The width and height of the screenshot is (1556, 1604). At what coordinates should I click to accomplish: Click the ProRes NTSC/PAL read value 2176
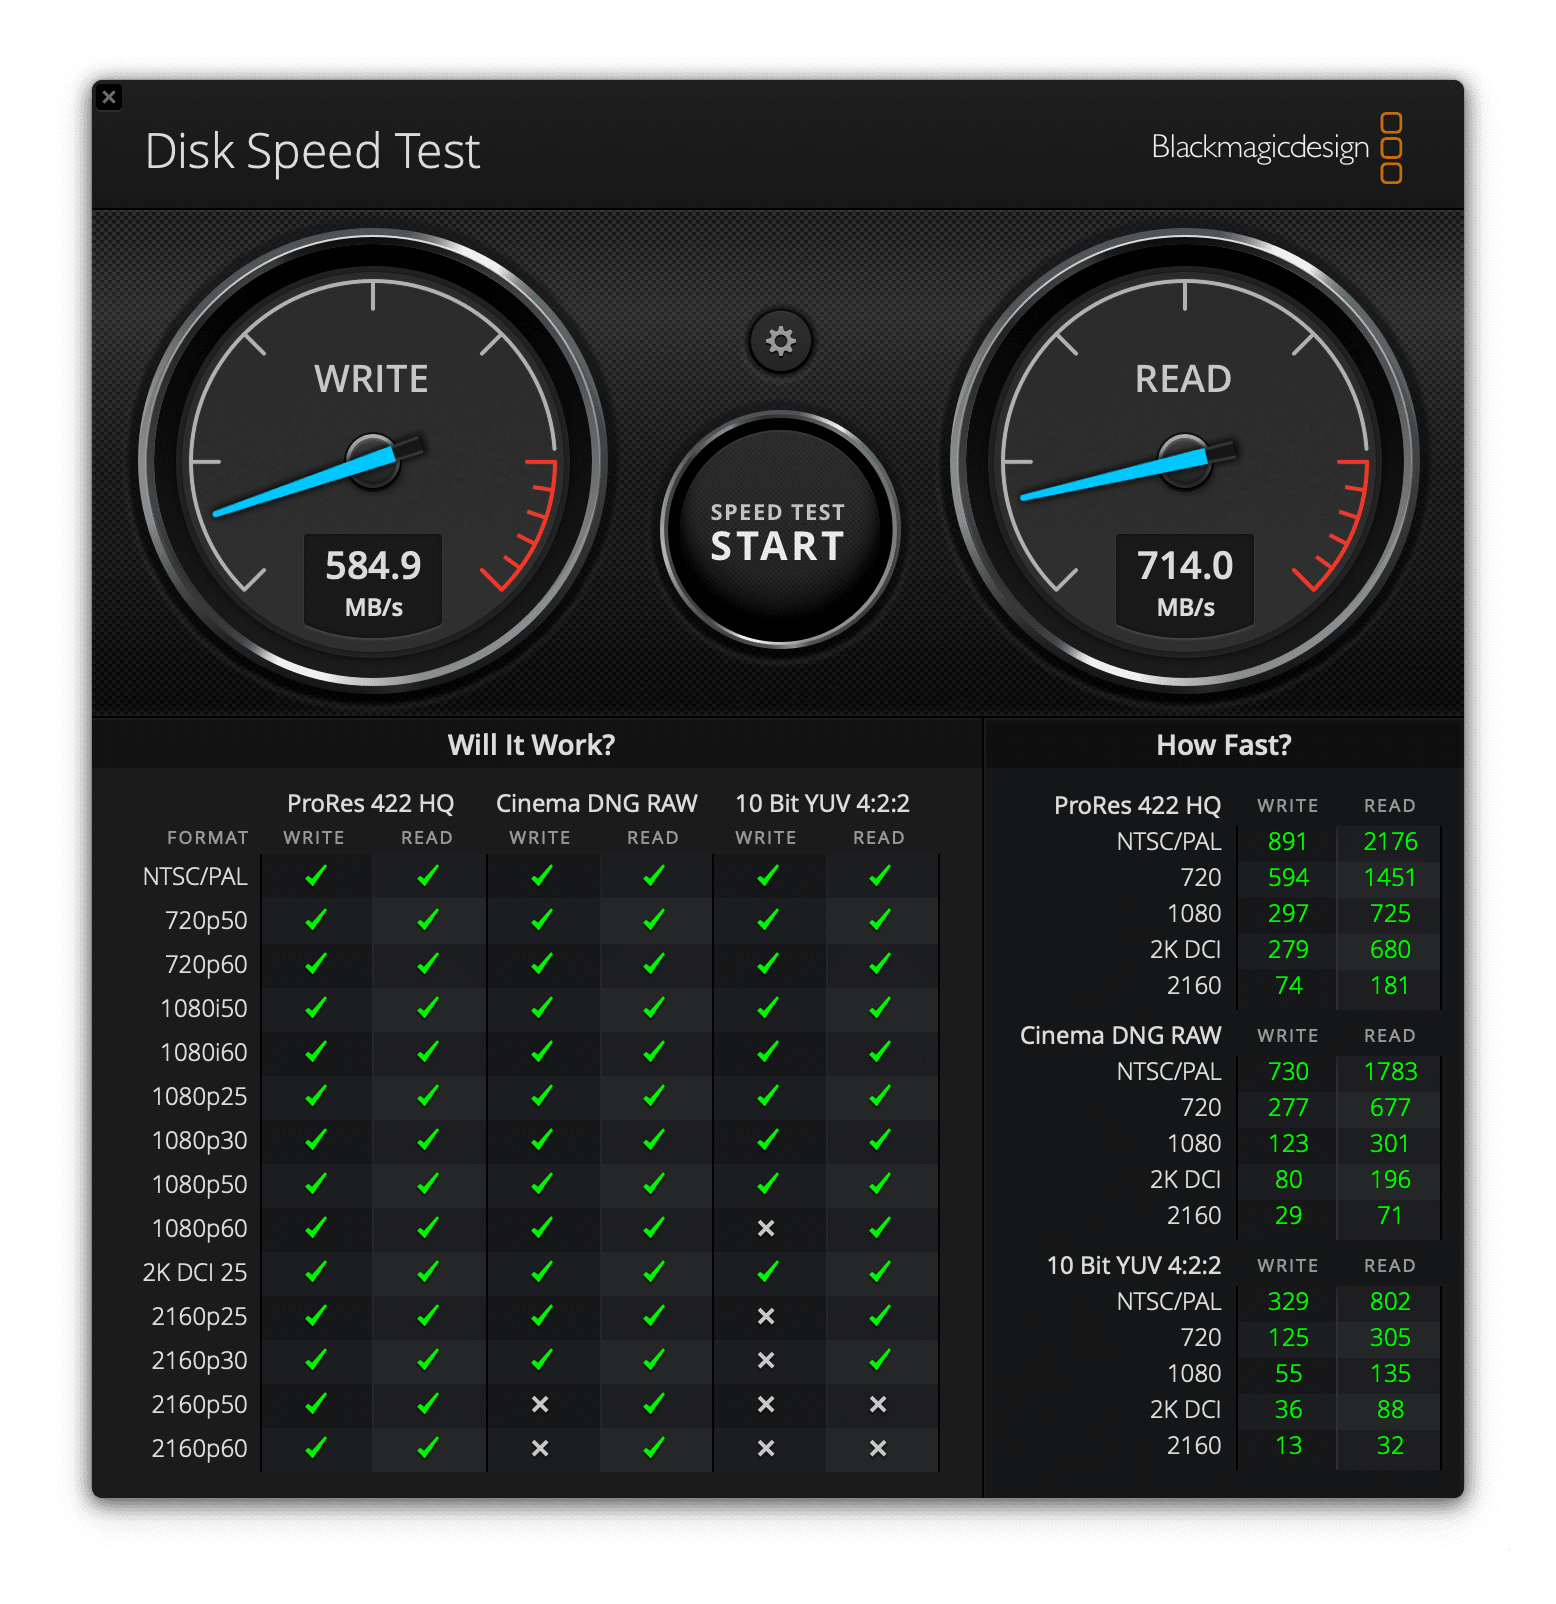1389,842
